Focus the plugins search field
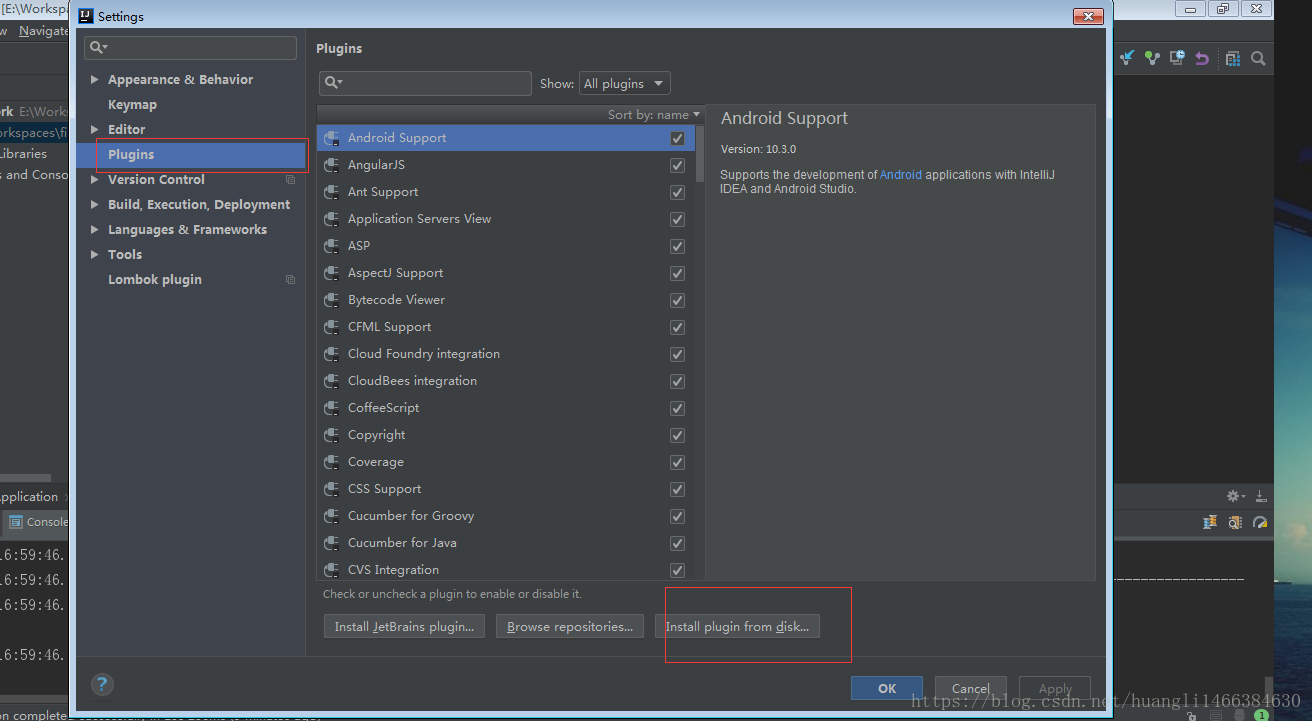This screenshot has width=1312, height=721. click(x=425, y=83)
